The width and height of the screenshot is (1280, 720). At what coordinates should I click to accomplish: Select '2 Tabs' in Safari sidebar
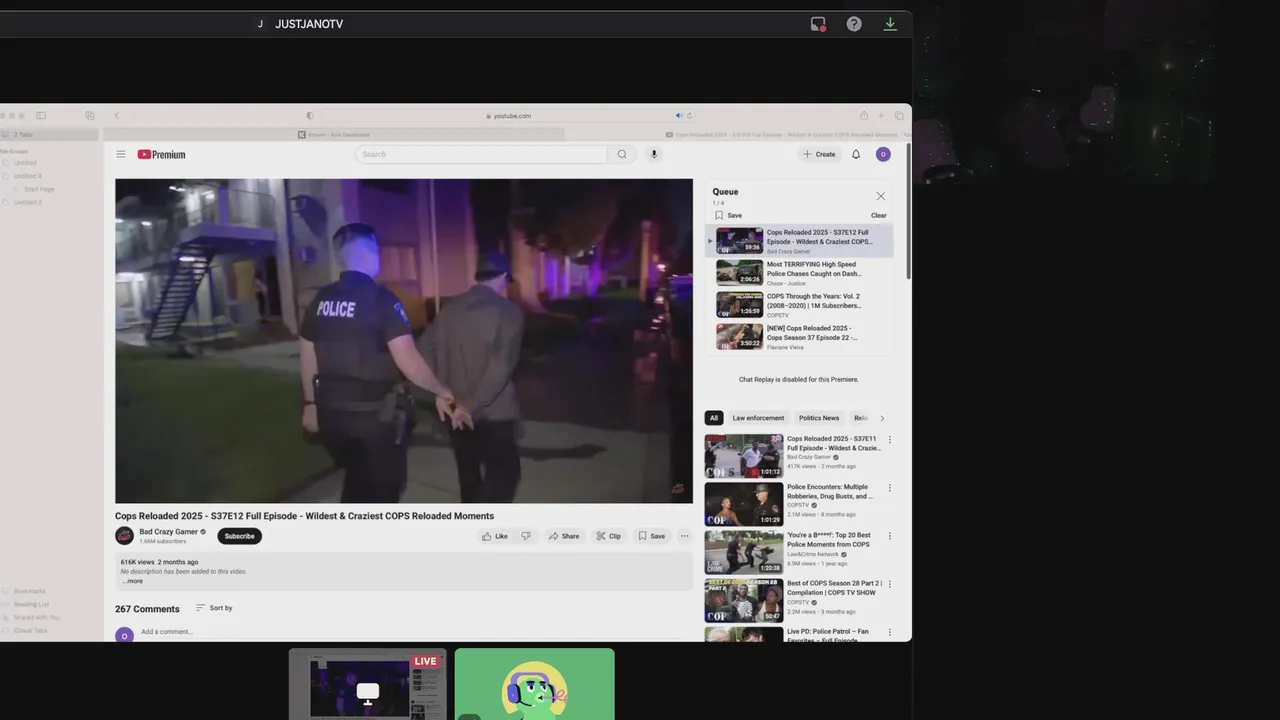click(x=50, y=134)
